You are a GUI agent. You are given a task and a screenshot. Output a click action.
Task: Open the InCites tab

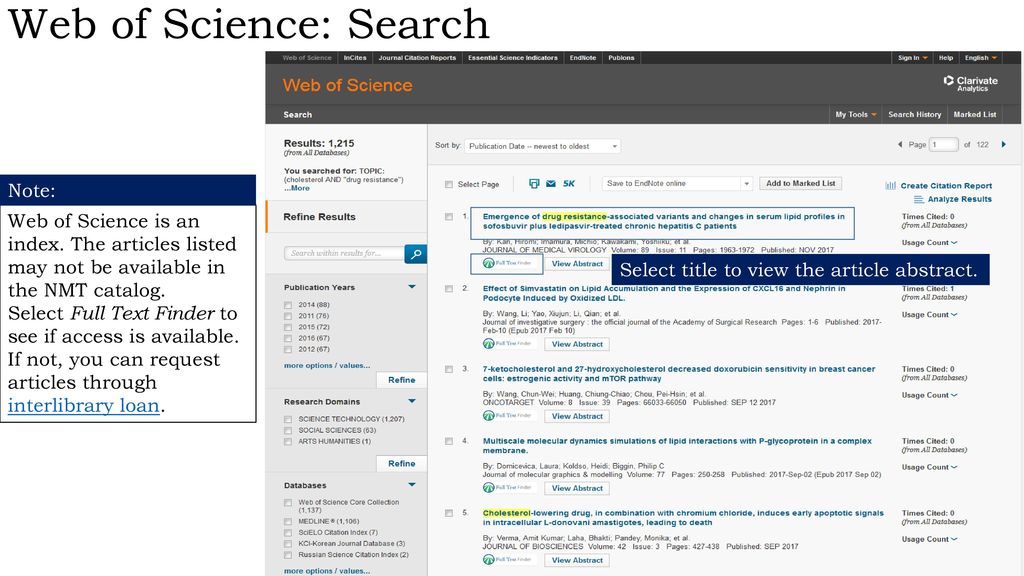click(355, 57)
